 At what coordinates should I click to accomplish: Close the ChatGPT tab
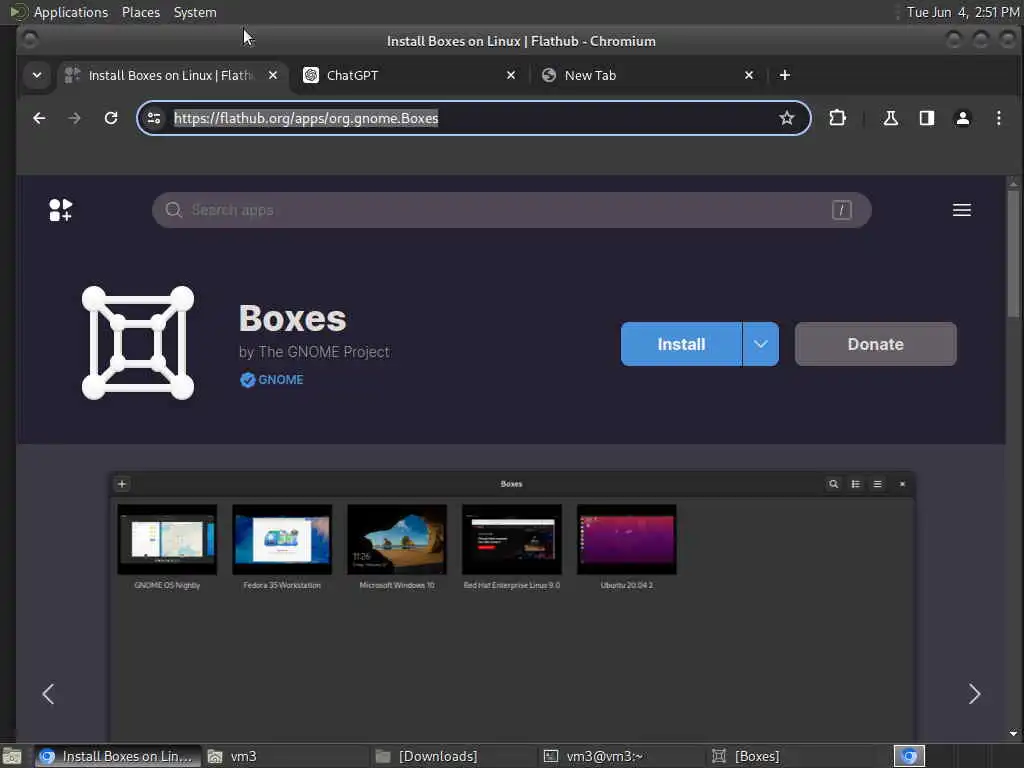click(x=511, y=75)
